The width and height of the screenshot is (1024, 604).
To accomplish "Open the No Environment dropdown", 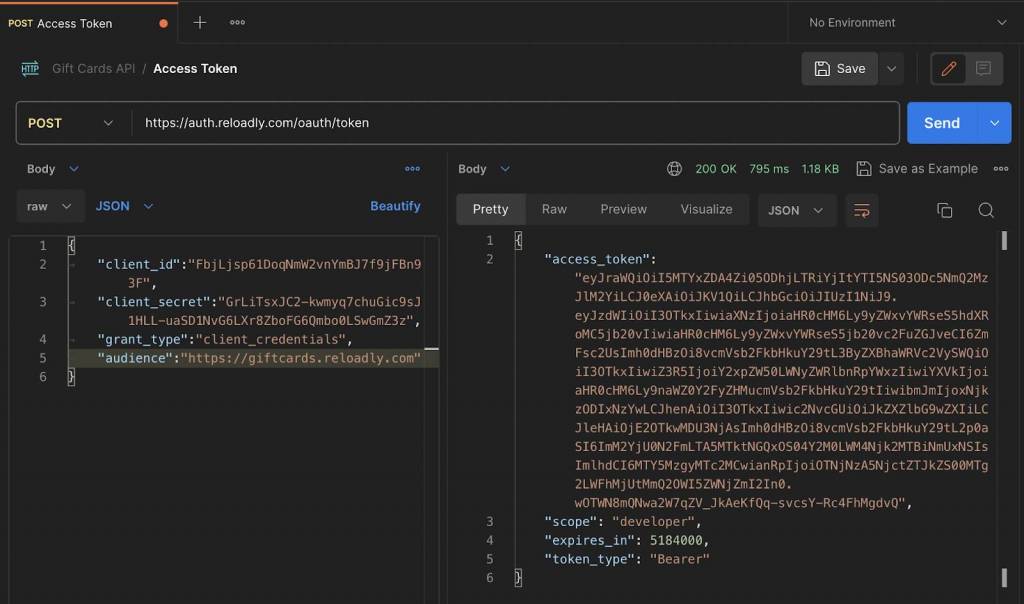I will click(x=907, y=22).
